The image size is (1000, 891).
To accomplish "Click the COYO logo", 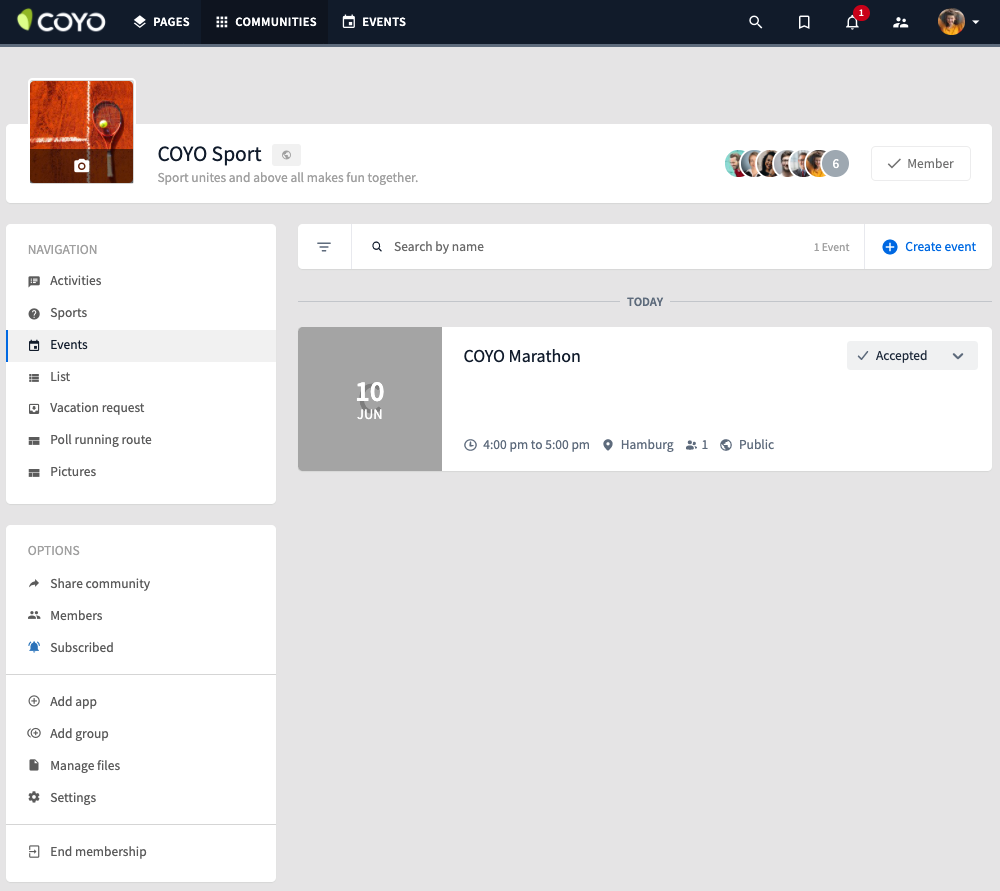I will pos(61,22).
